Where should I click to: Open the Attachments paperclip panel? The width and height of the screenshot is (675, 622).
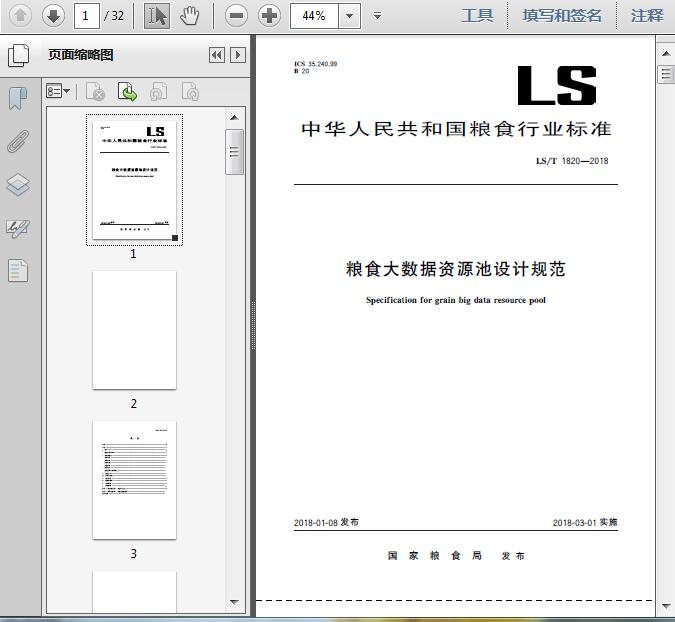(x=18, y=141)
